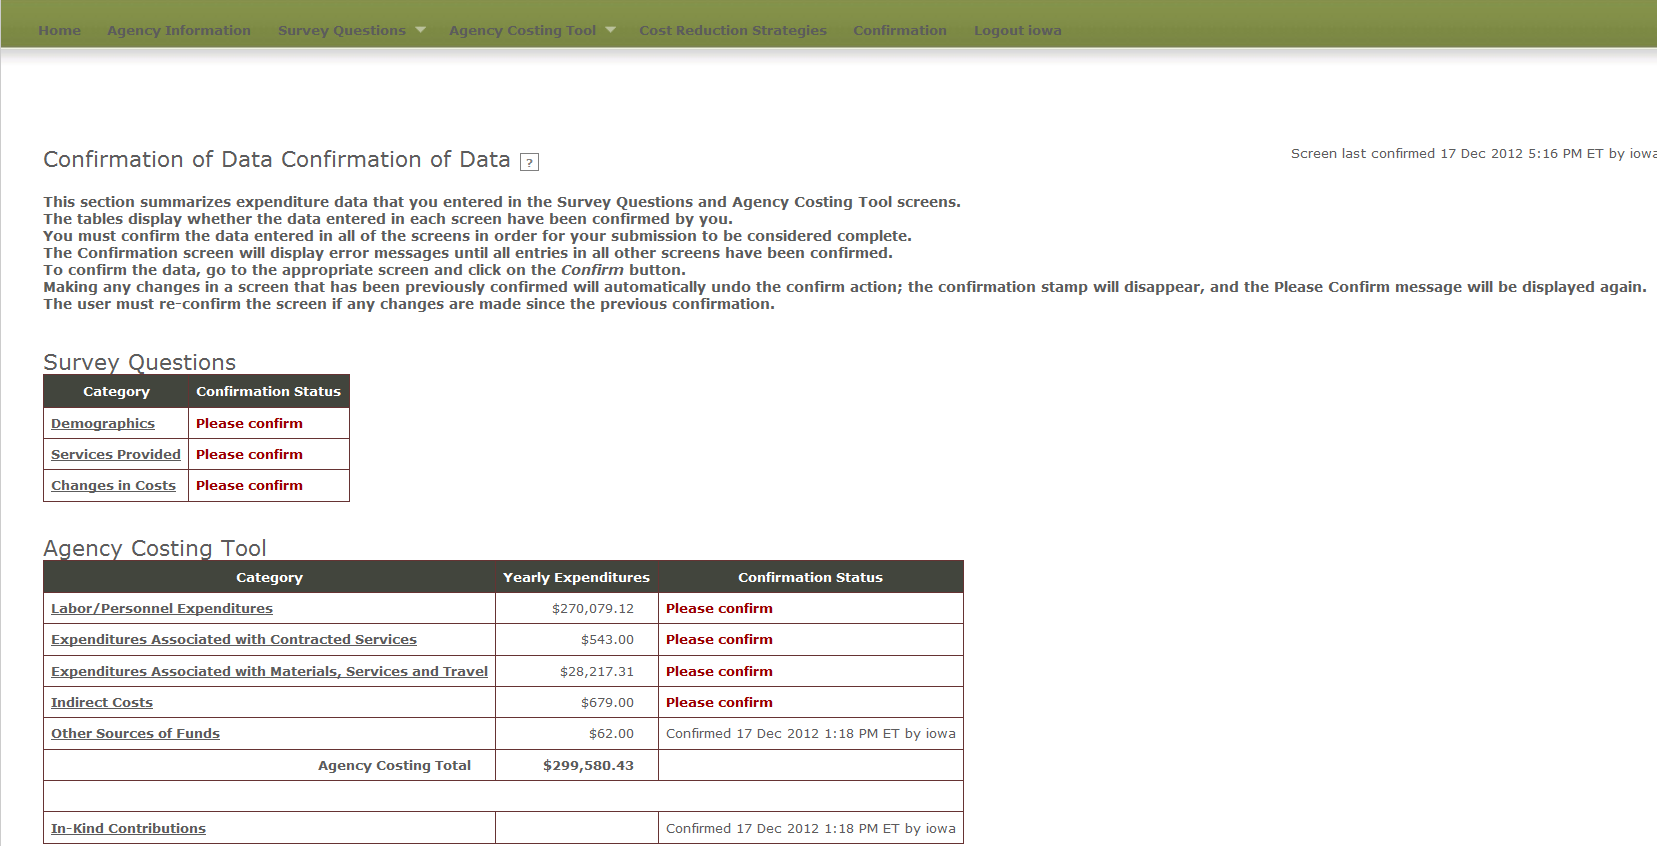Screen dimensions: 1657x846
Task: Open Expenditures Associated with Contracted Services
Action: tap(234, 639)
